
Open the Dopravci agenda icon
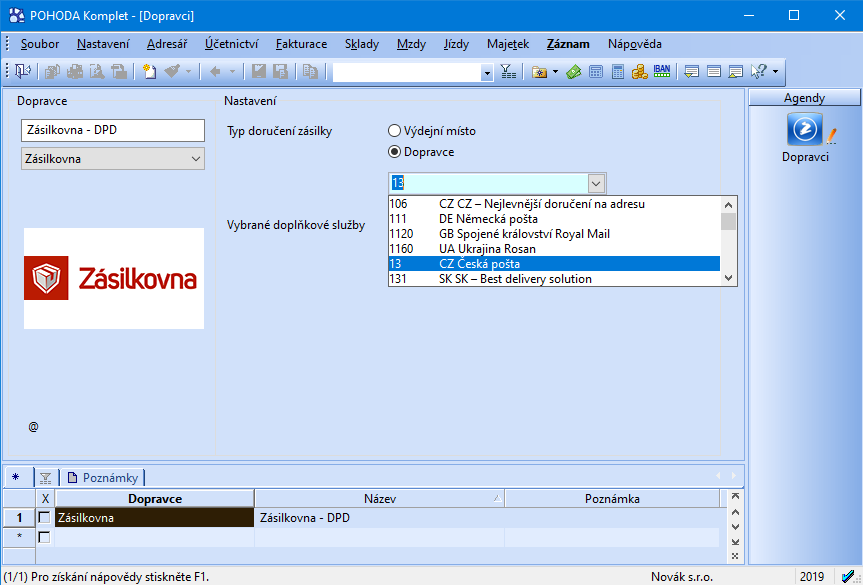[x=805, y=129]
